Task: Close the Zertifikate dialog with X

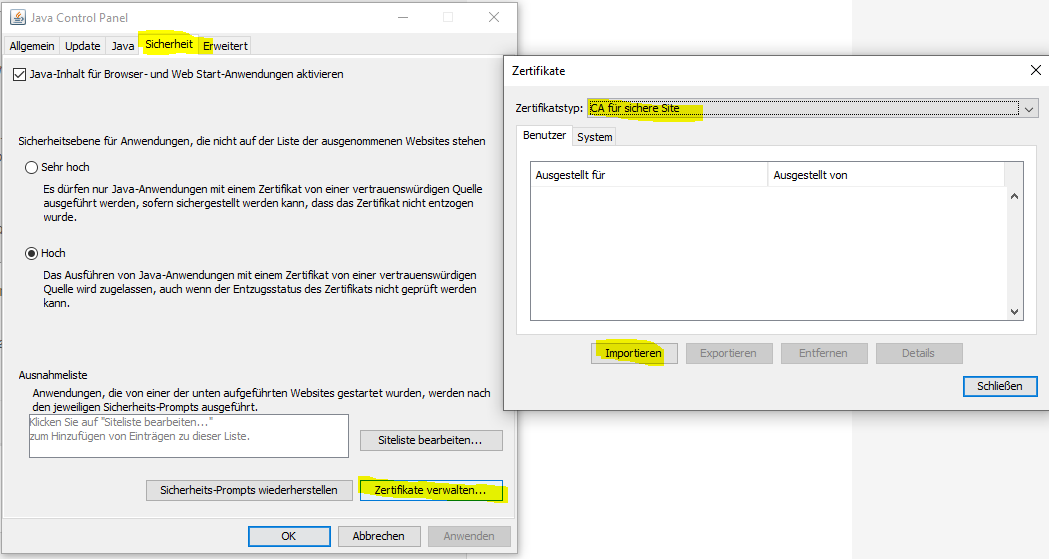Action: click(x=1036, y=70)
